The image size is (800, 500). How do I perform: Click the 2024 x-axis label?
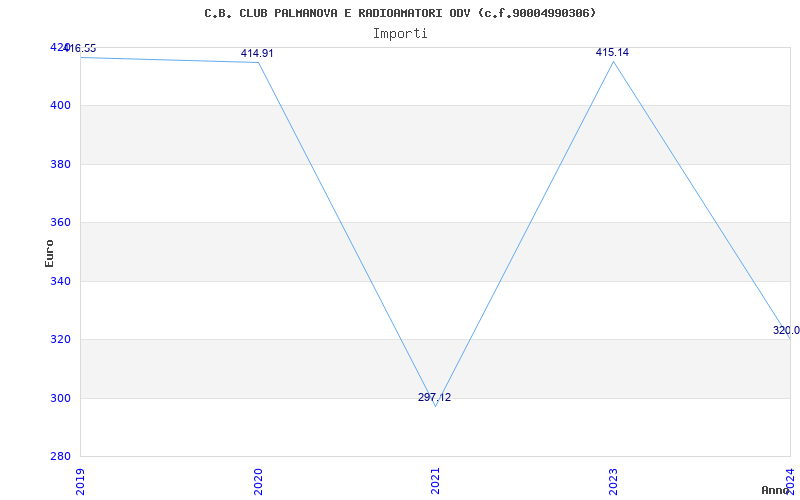click(x=790, y=481)
